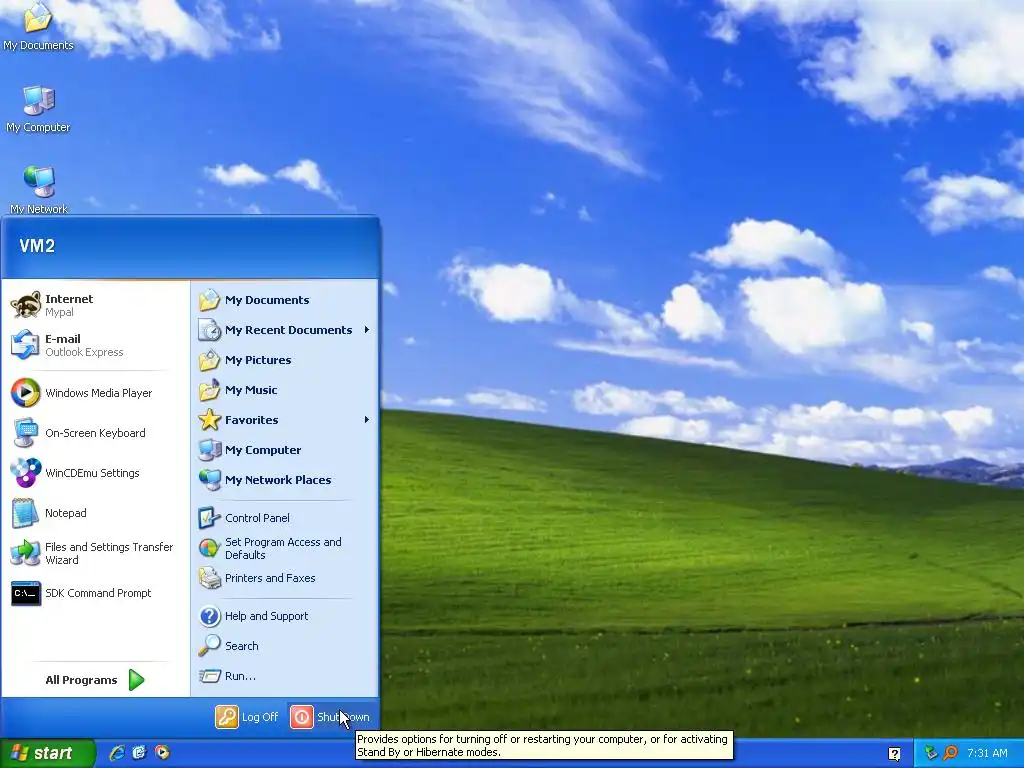Click the VM2 user name header
1024x768 pixels.
[x=37, y=246]
